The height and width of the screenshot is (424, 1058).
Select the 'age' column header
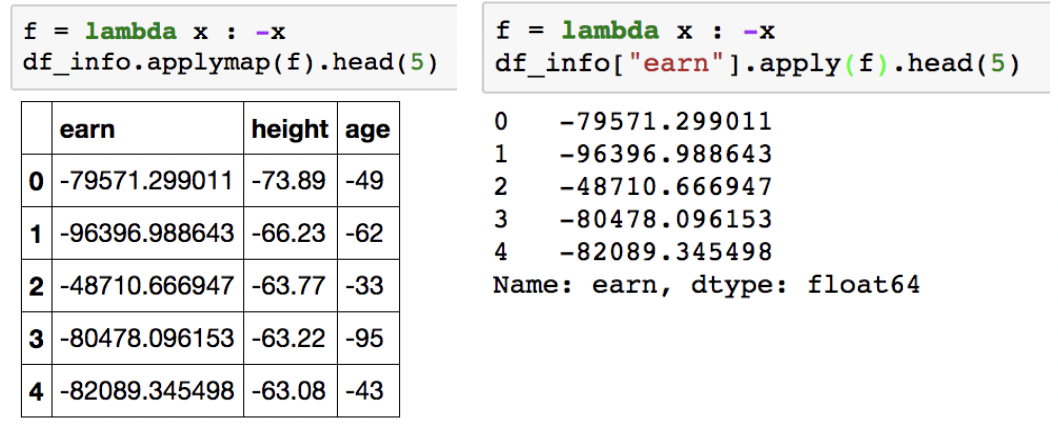coord(368,128)
